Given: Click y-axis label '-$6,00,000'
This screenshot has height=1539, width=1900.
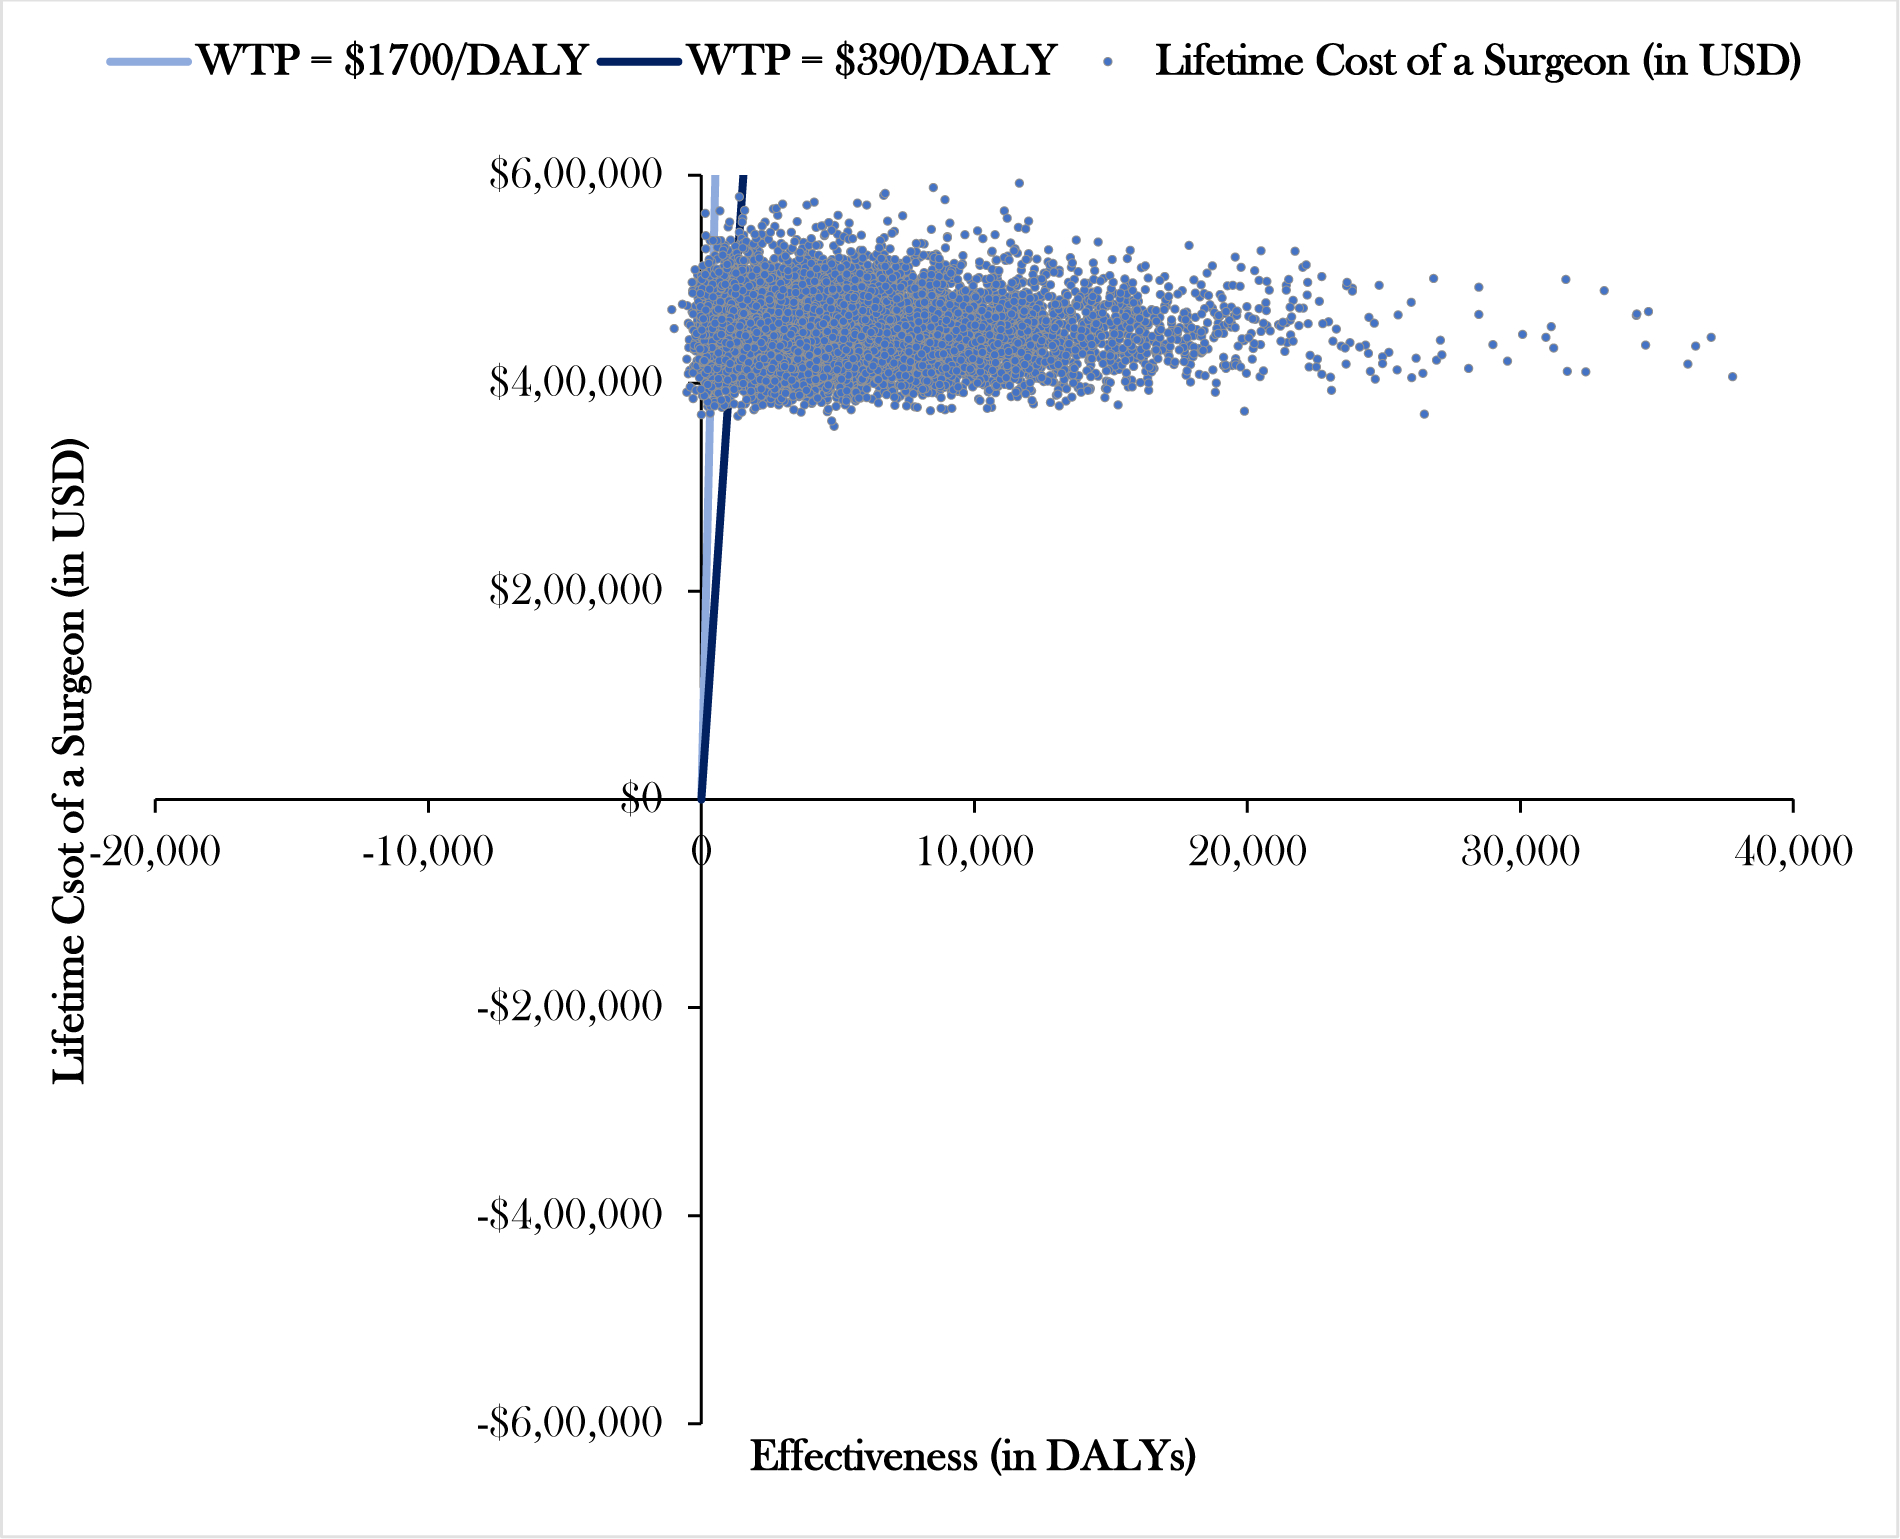Looking at the screenshot, I should coord(569,1422).
